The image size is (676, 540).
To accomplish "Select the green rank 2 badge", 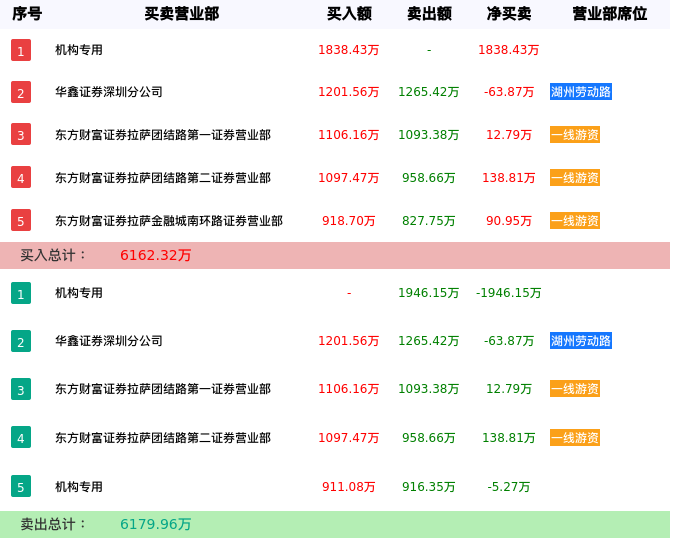I will point(21,341).
